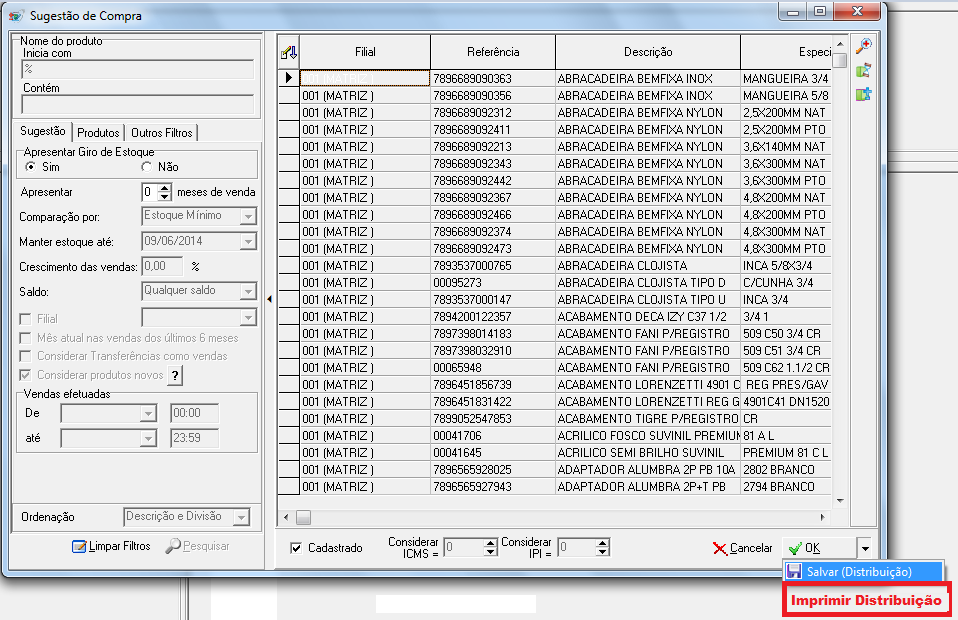
Task: Click the OK button
Action: point(819,549)
